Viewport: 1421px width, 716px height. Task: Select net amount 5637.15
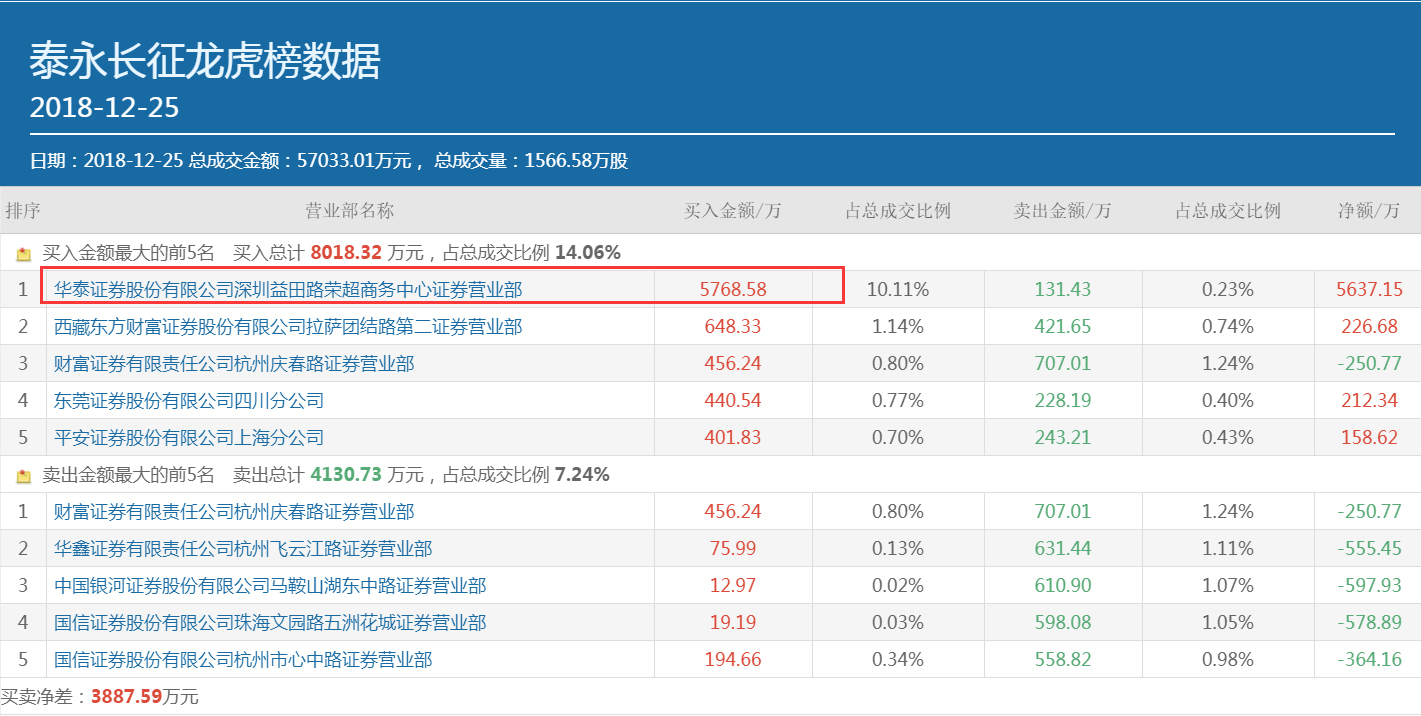point(1369,290)
